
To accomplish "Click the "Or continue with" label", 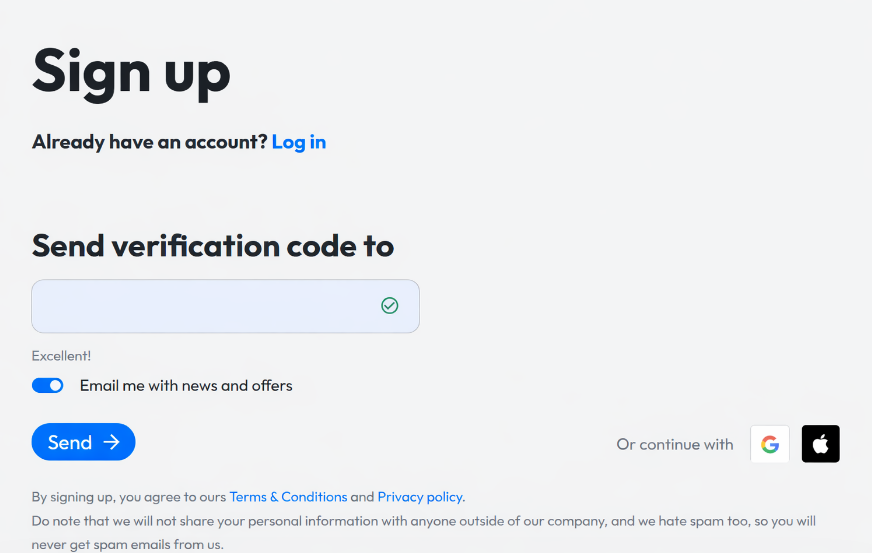I will (675, 444).
